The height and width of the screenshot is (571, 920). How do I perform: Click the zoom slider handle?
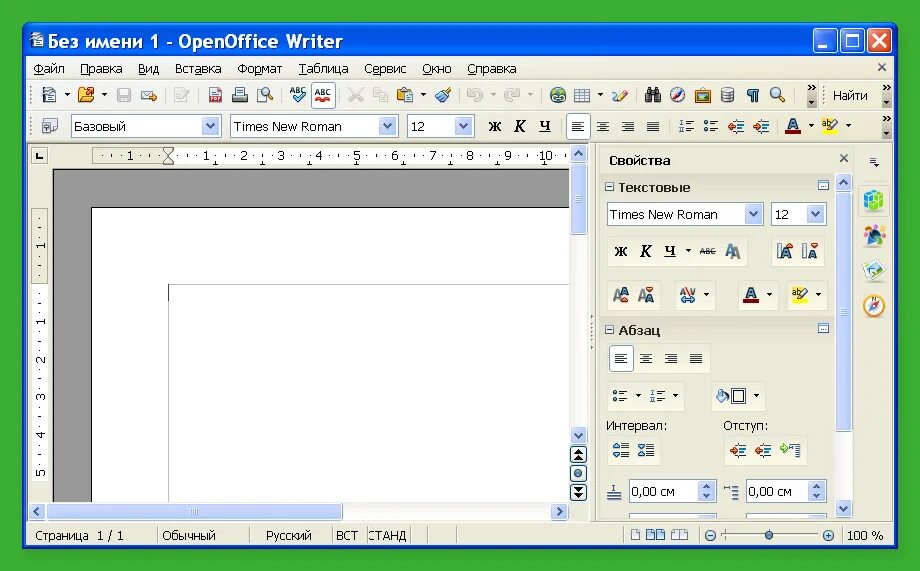769,535
